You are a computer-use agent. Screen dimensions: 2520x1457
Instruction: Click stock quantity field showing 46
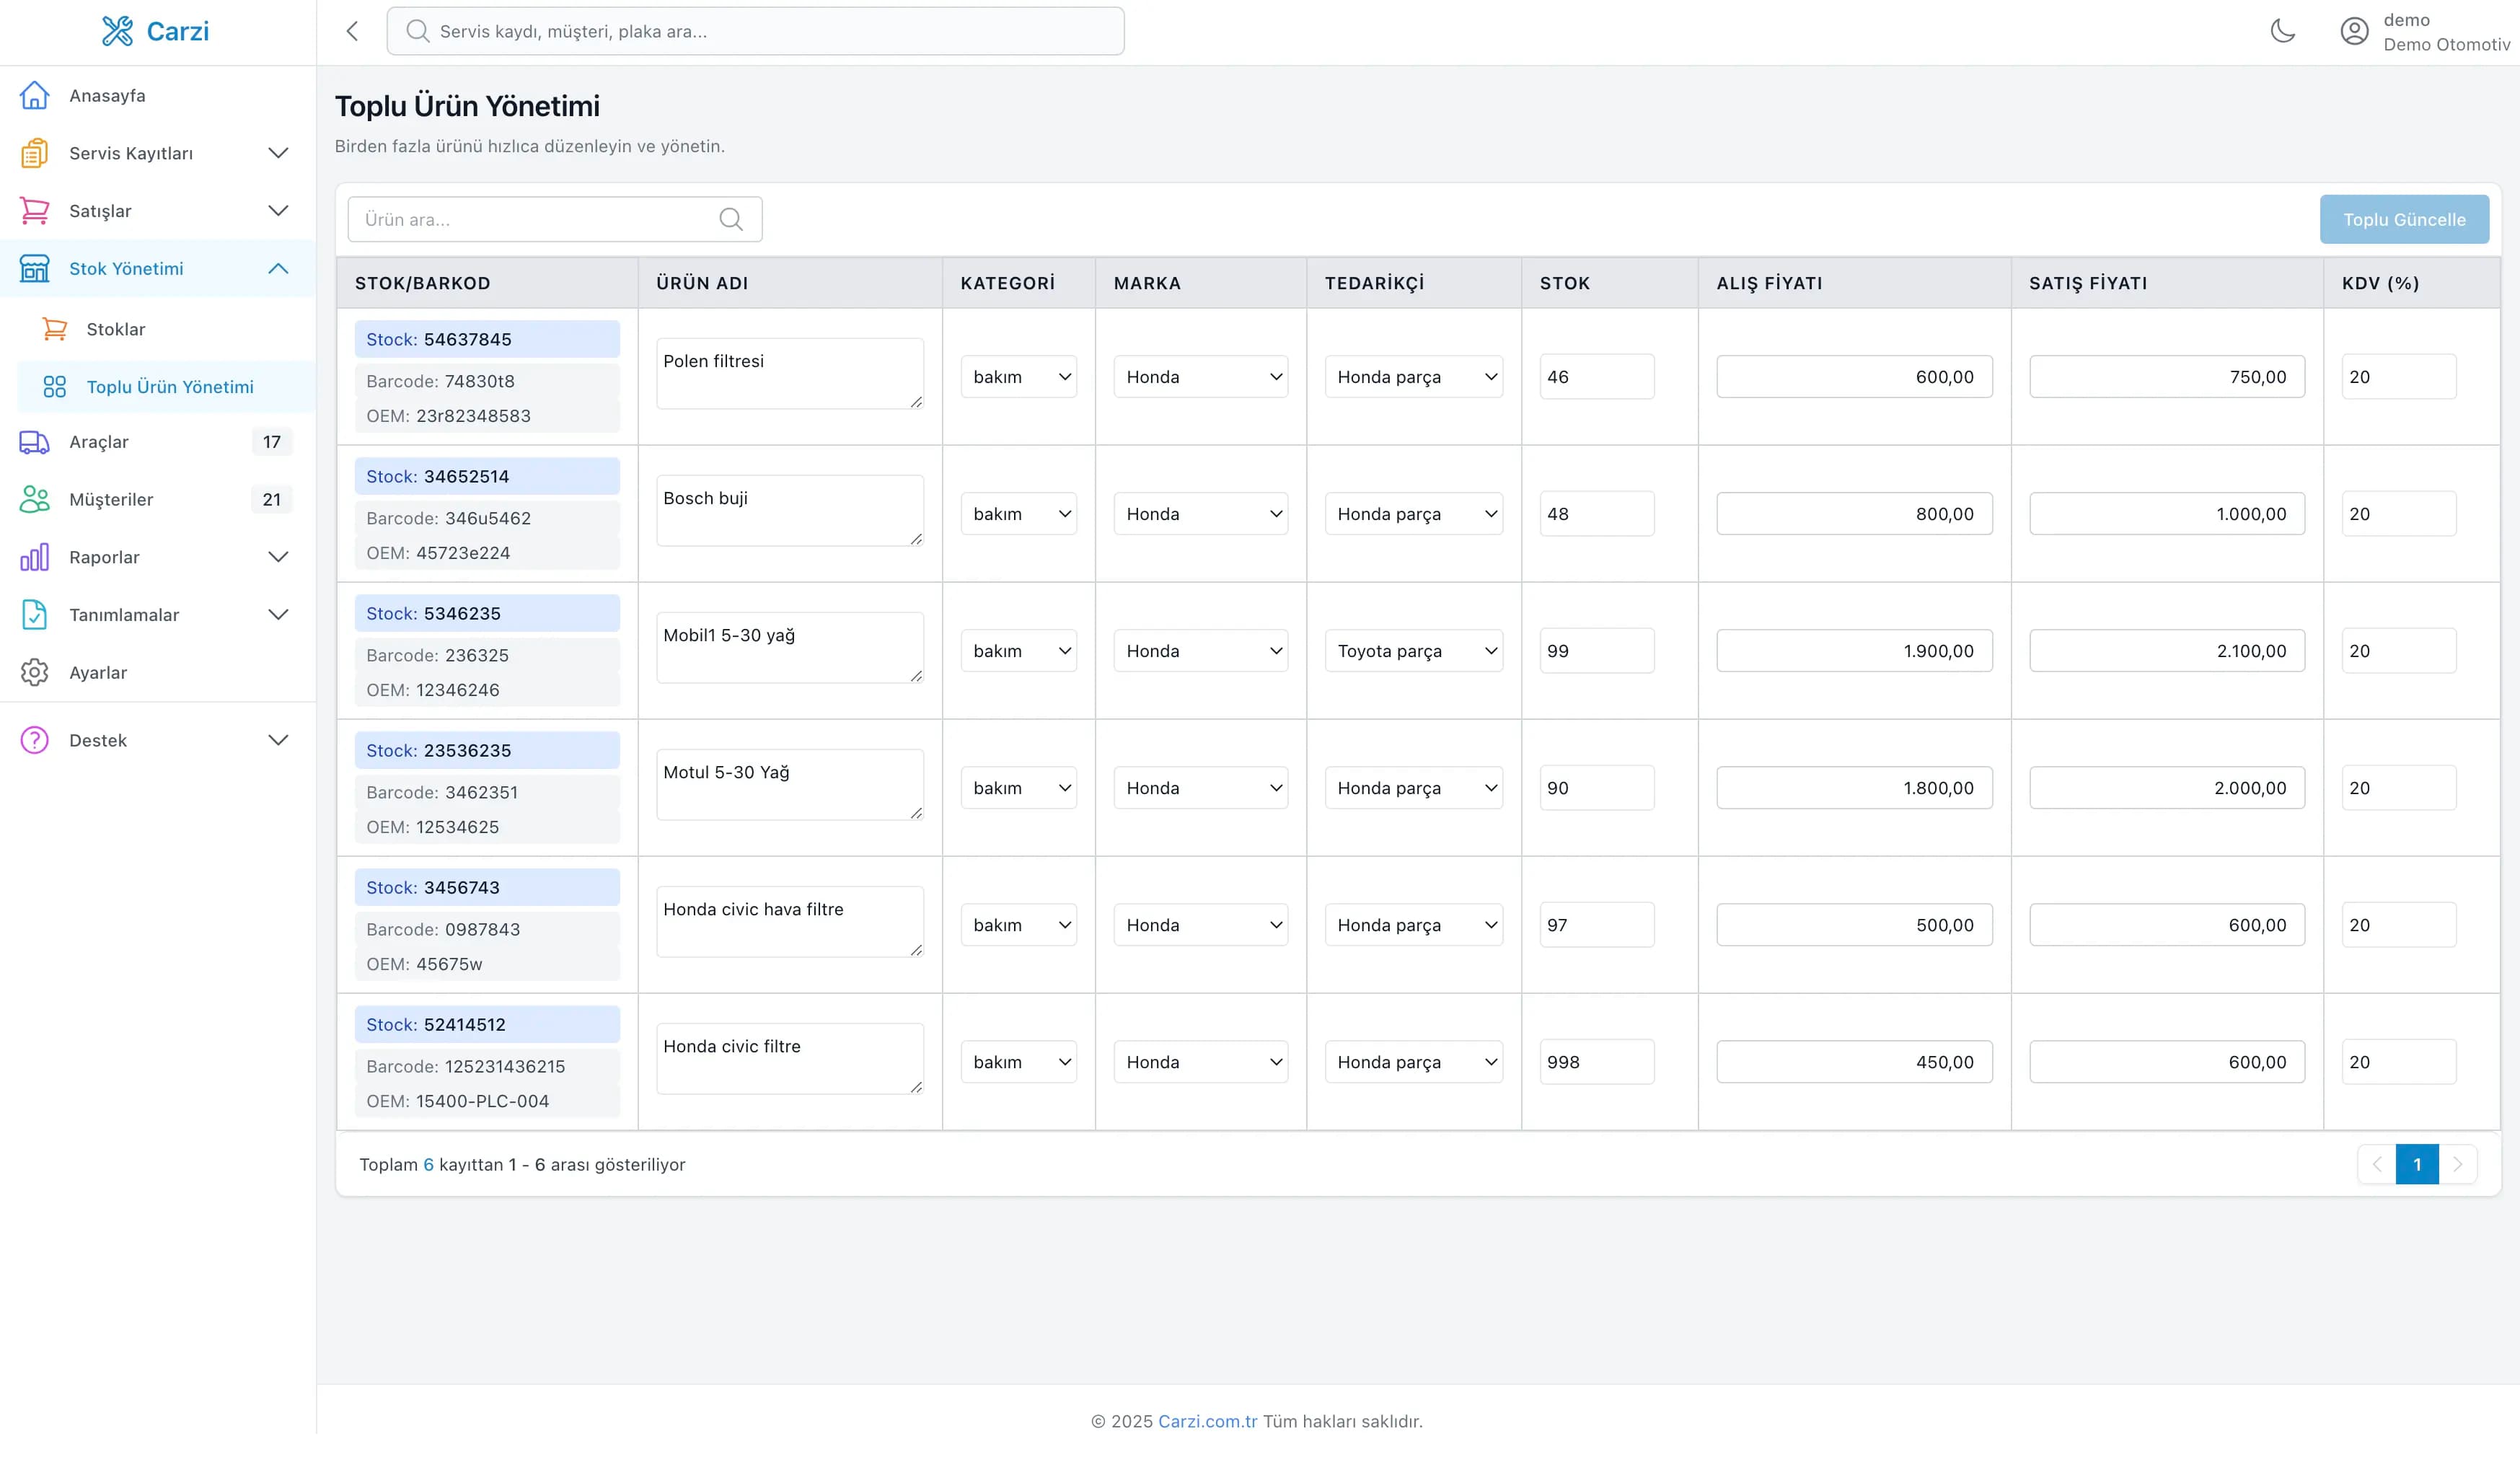coord(1597,377)
